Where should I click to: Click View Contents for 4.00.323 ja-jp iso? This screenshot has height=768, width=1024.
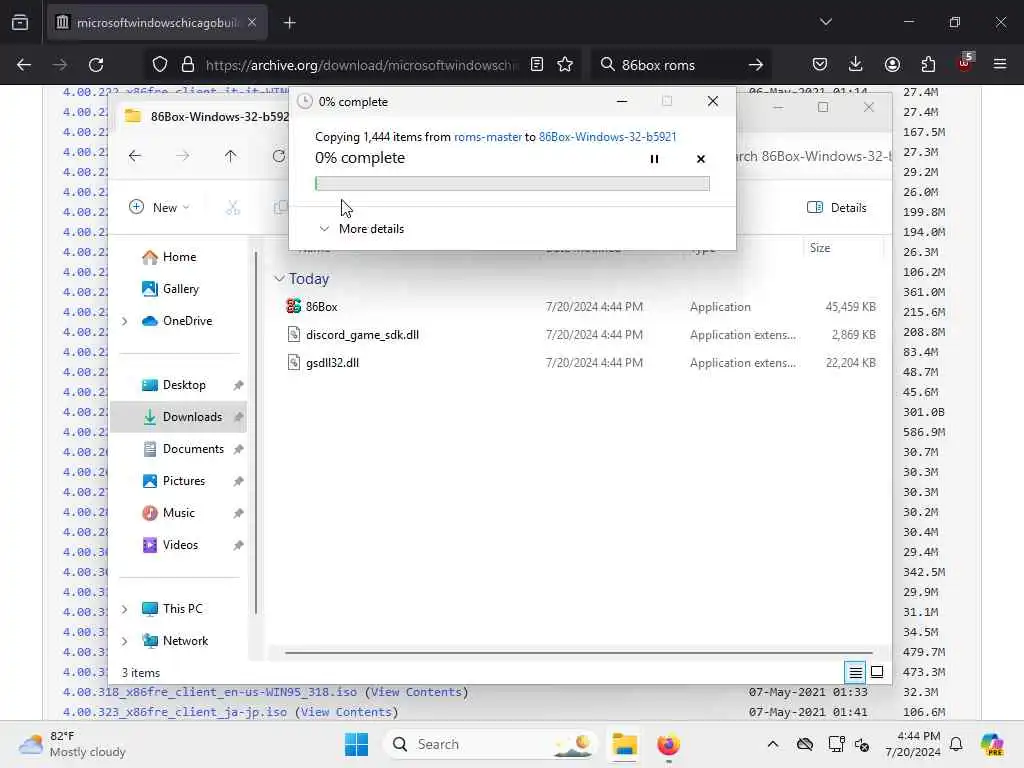pos(346,712)
